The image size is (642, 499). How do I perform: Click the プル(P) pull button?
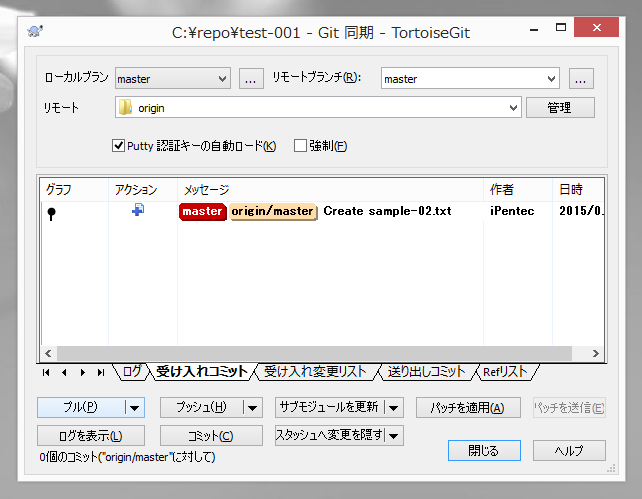click(x=81, y=408)
